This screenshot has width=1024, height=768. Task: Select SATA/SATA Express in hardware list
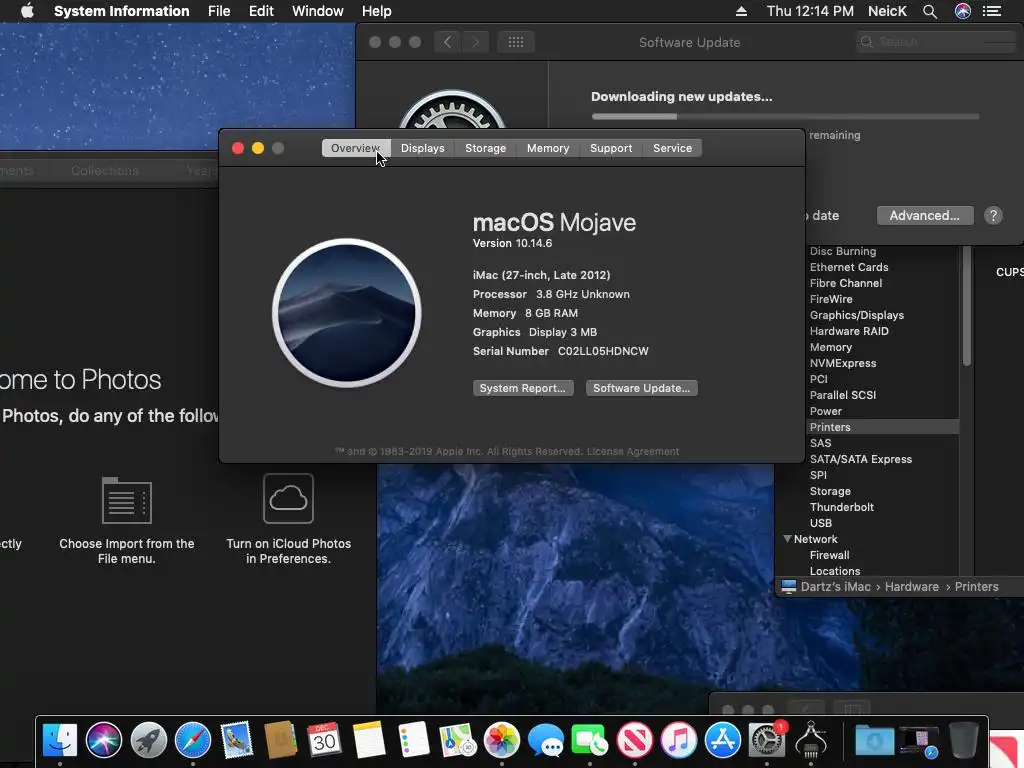tap(861, 459)
